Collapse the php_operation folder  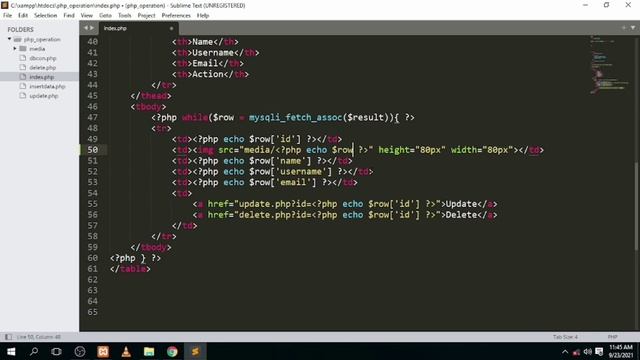tap(9, 39)
